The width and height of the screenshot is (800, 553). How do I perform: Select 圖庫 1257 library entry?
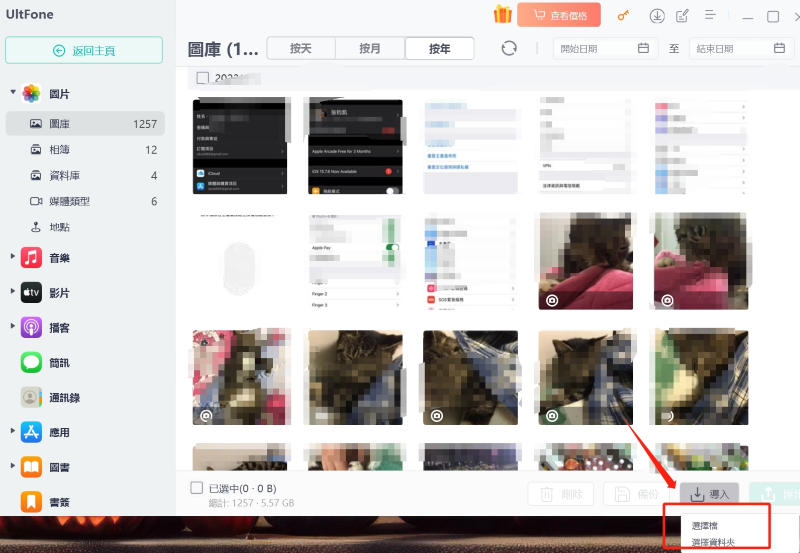pos(85,123)
